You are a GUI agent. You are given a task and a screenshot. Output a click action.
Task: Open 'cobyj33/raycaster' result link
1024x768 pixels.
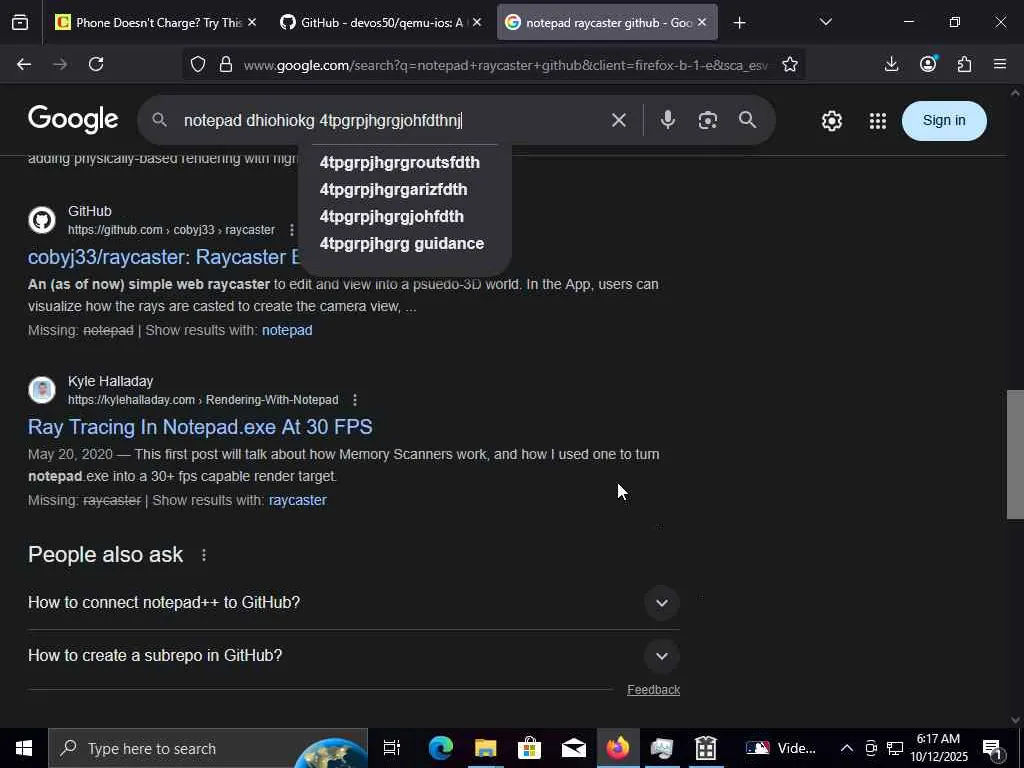163,257
